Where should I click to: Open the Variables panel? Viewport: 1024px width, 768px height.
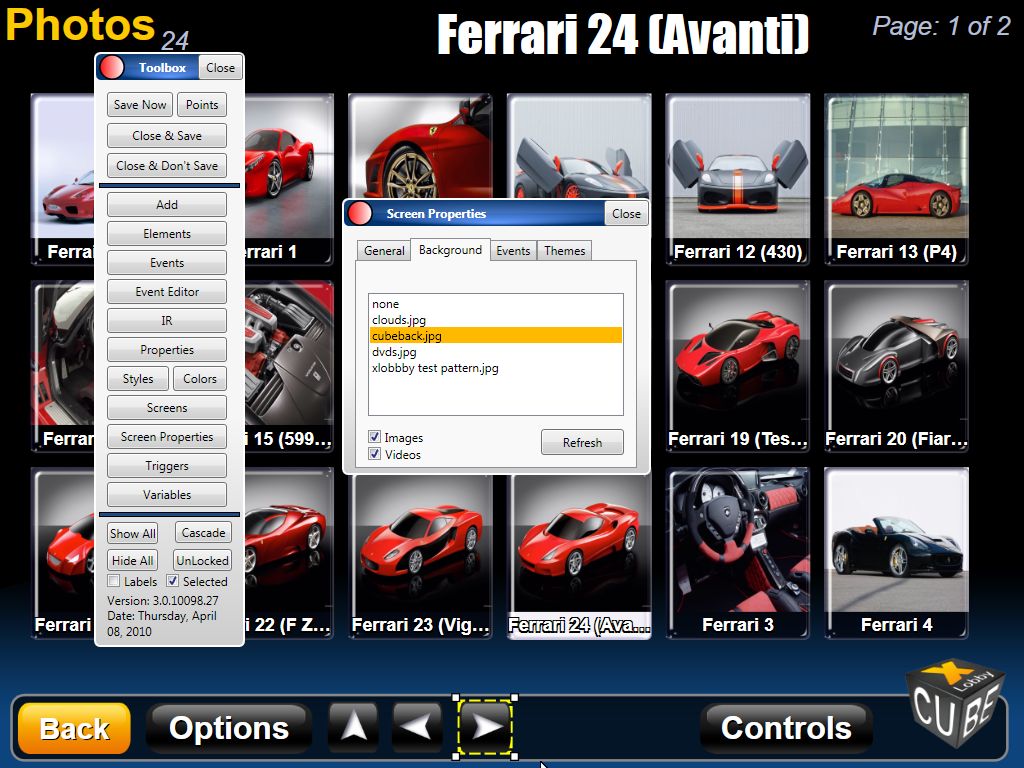point(167,494)
